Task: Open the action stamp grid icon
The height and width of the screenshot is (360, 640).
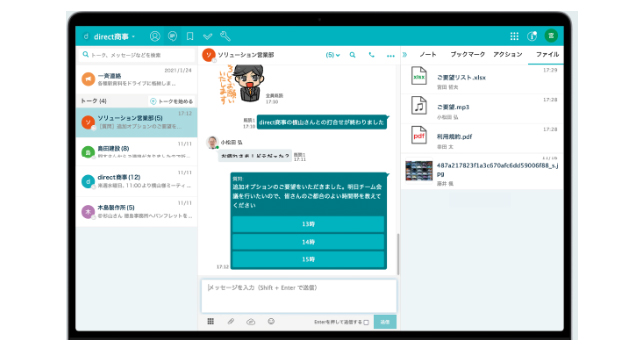Action: click(211, 322)
